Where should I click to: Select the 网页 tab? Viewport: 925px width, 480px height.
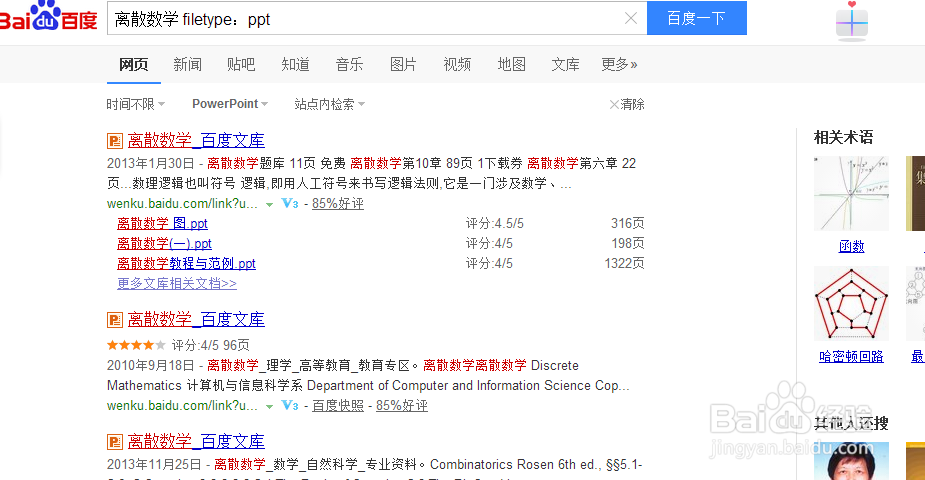(133, 64)
